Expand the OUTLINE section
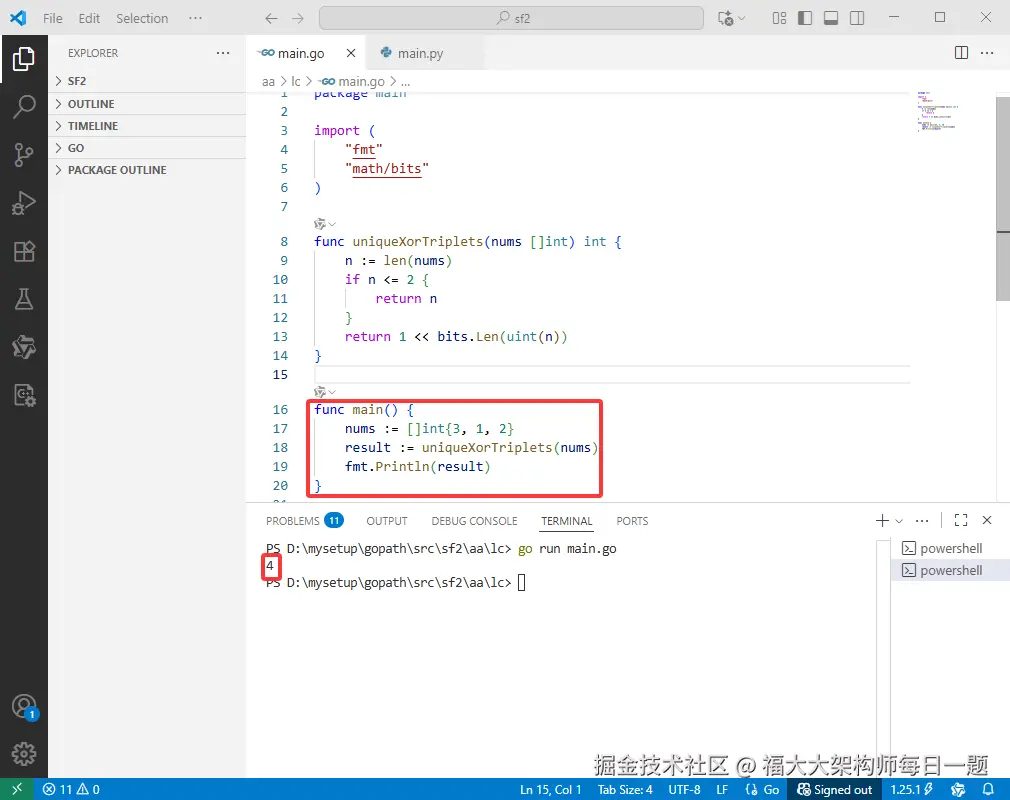Image resolution: width=1010 pixels, height=800 pixels. tap(90, 104)
